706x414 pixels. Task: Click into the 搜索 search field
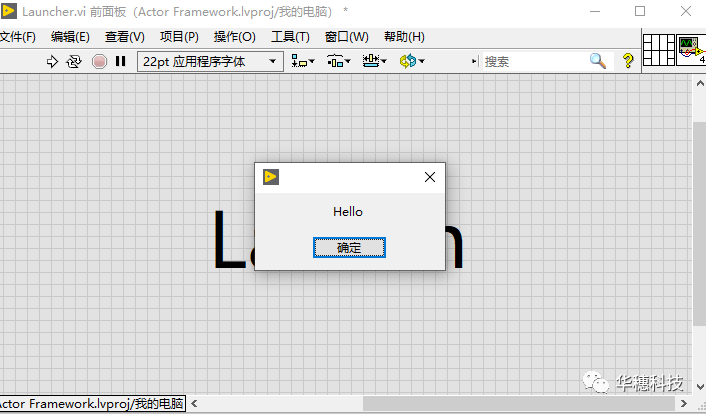coord(535,61)
